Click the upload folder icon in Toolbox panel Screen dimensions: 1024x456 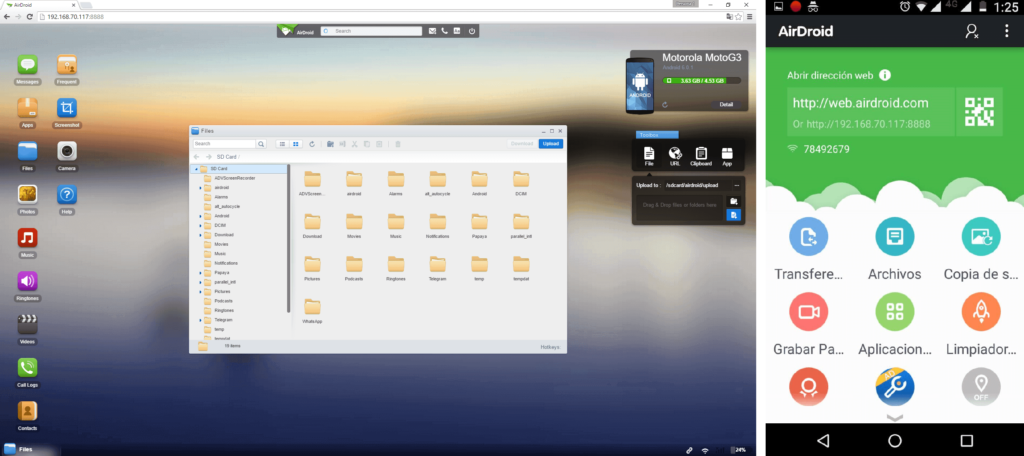(x=733, y=201)
